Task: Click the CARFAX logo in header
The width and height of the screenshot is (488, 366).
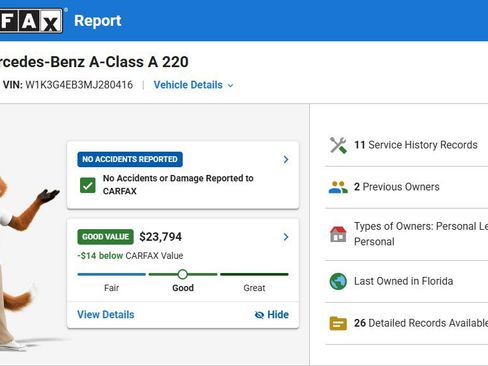Action: 31,21
